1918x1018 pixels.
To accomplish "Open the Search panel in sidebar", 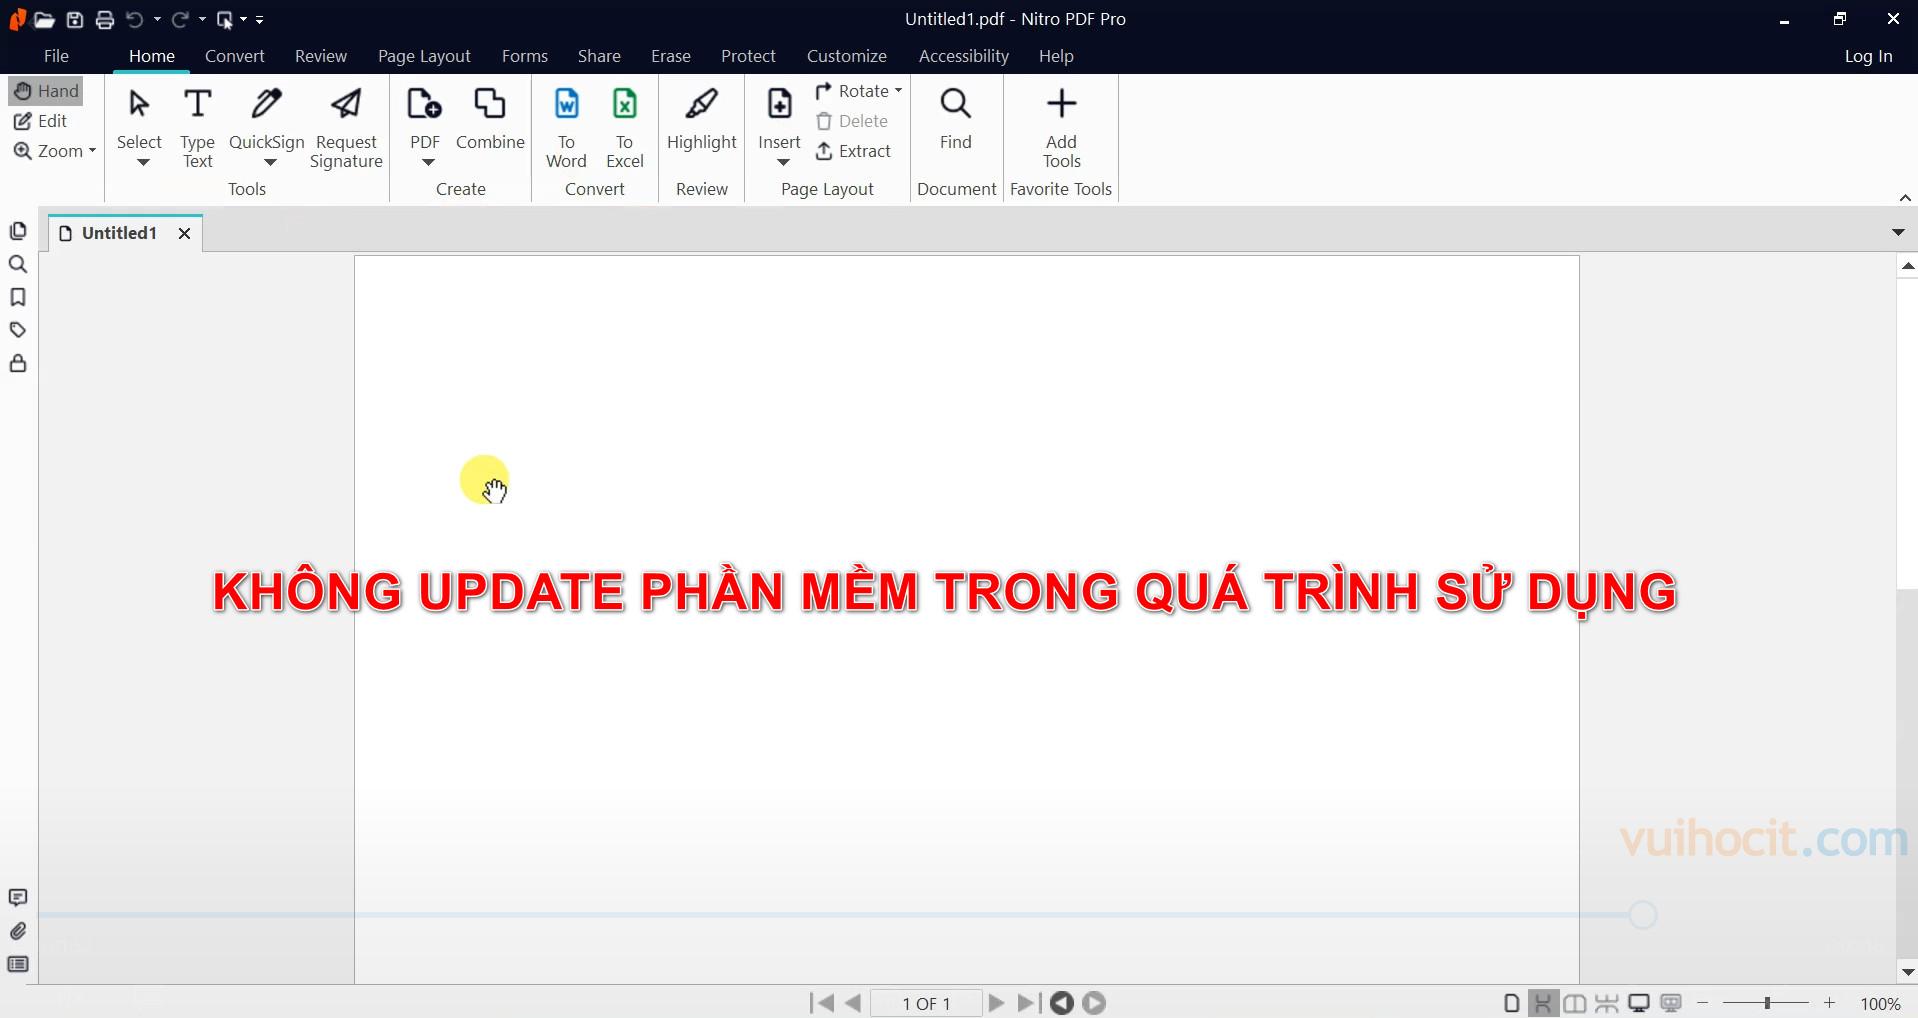I will [x=18, y=264].
